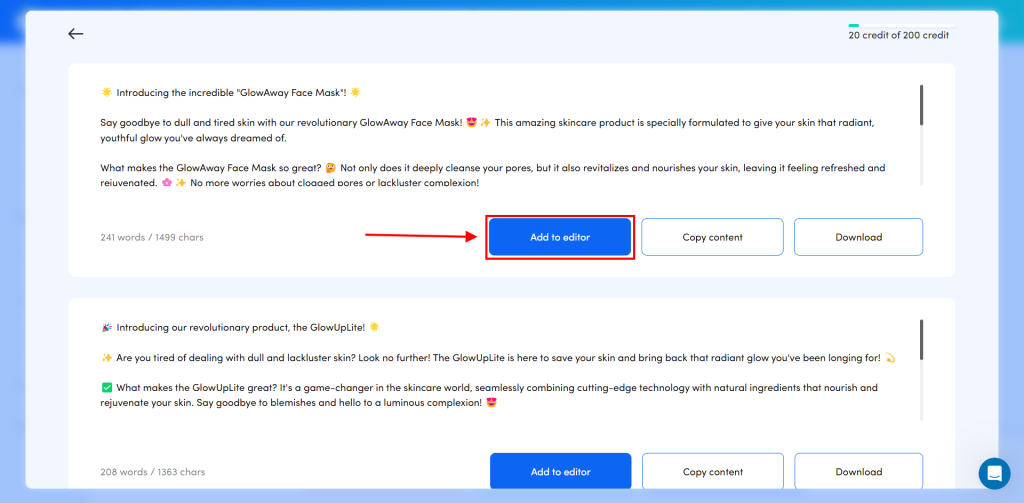This screenshot has height=503, width=1024.
Task: Copy content of the GlowAway Face Mask result
Action: tap(712, 237)
